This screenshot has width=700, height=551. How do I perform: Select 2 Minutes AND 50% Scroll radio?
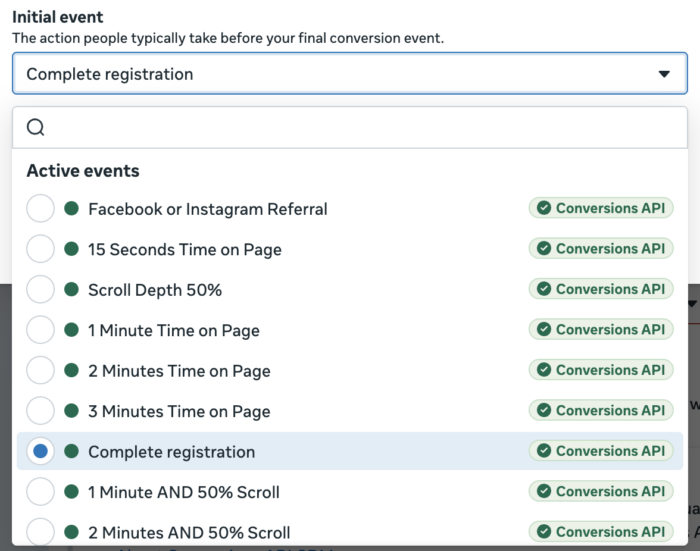pyautogui.click(x=40, y=532)
